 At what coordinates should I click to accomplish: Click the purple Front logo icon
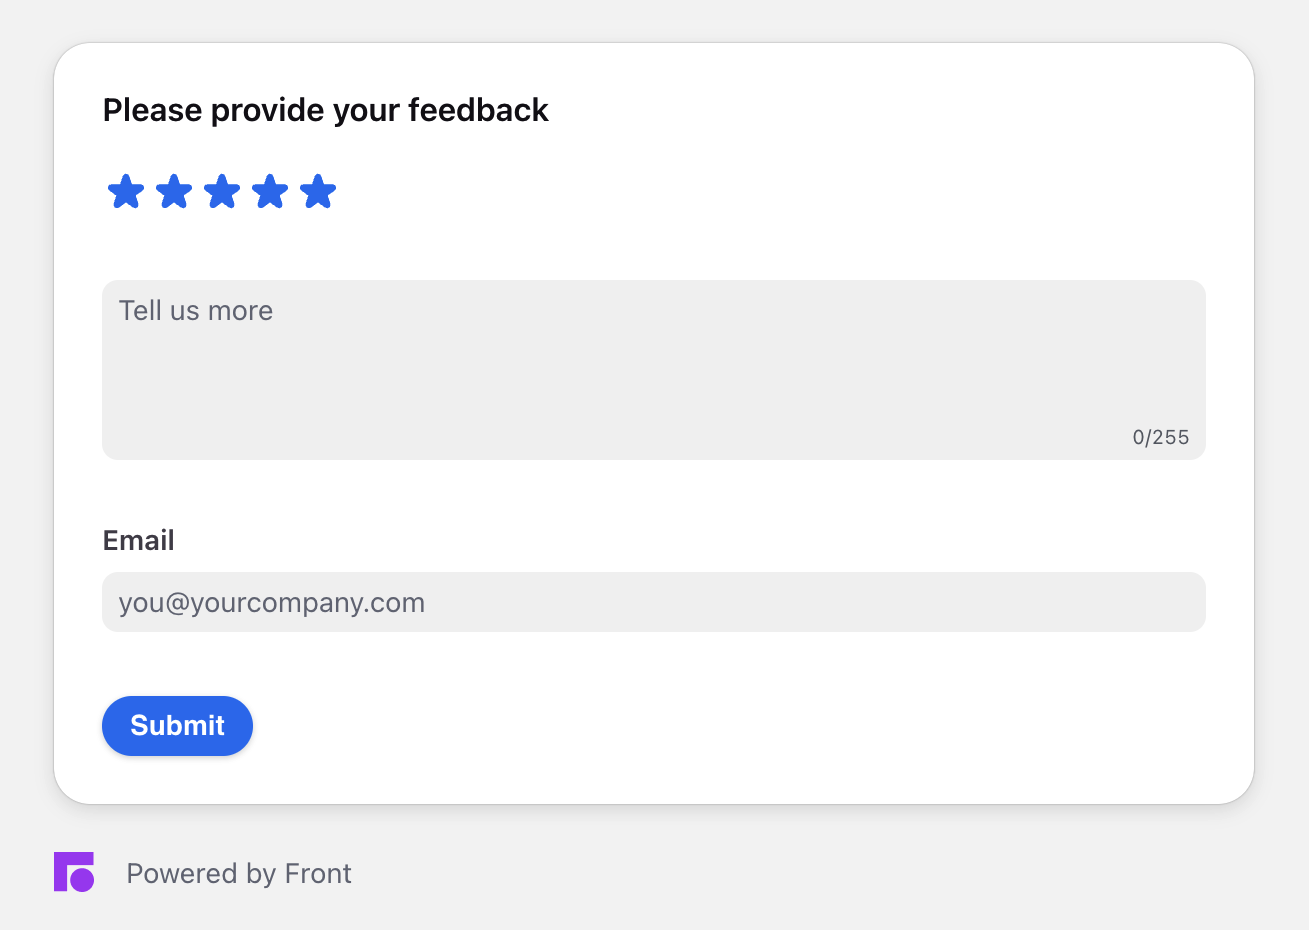[x=74, y=872]
